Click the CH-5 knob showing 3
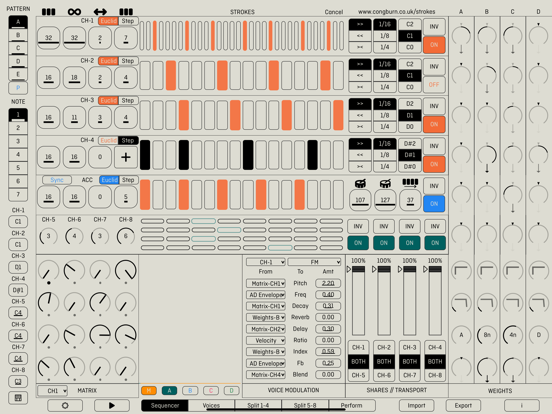The width and height of the screenshot is (552, 414). click(x=49, y=236)
